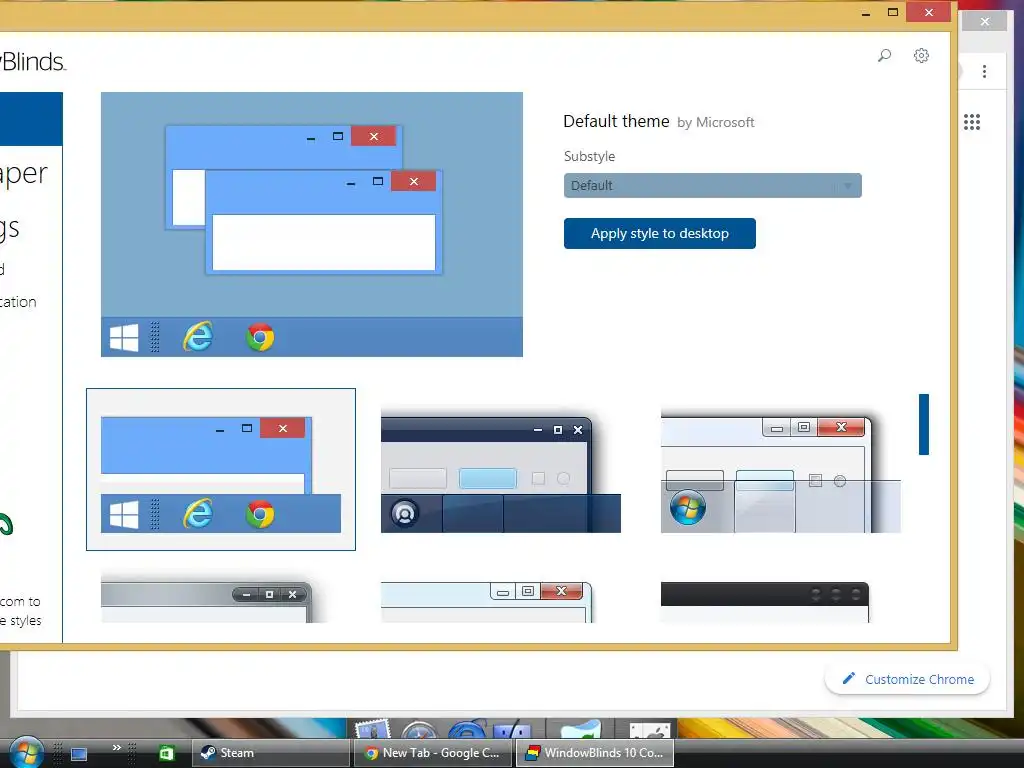
Task: Select the black titlebar style thumbnail
Action: click(x=765, y=602)
